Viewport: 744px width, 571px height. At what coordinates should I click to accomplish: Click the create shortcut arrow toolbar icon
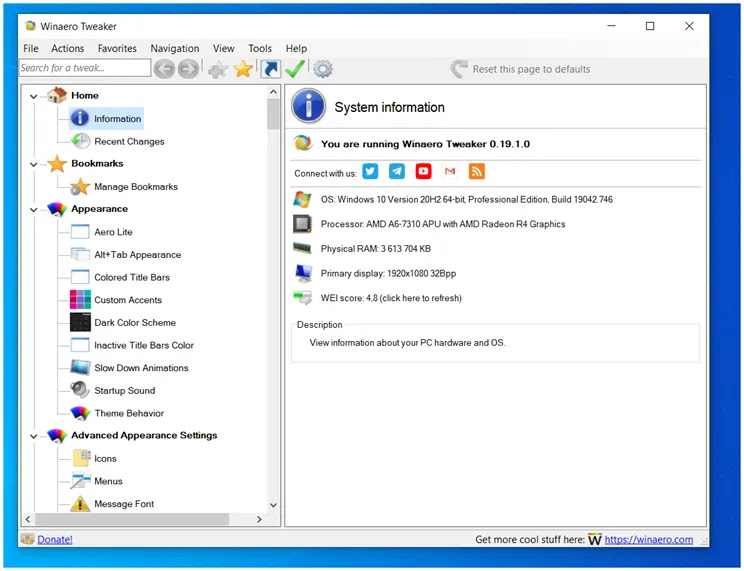270,69
